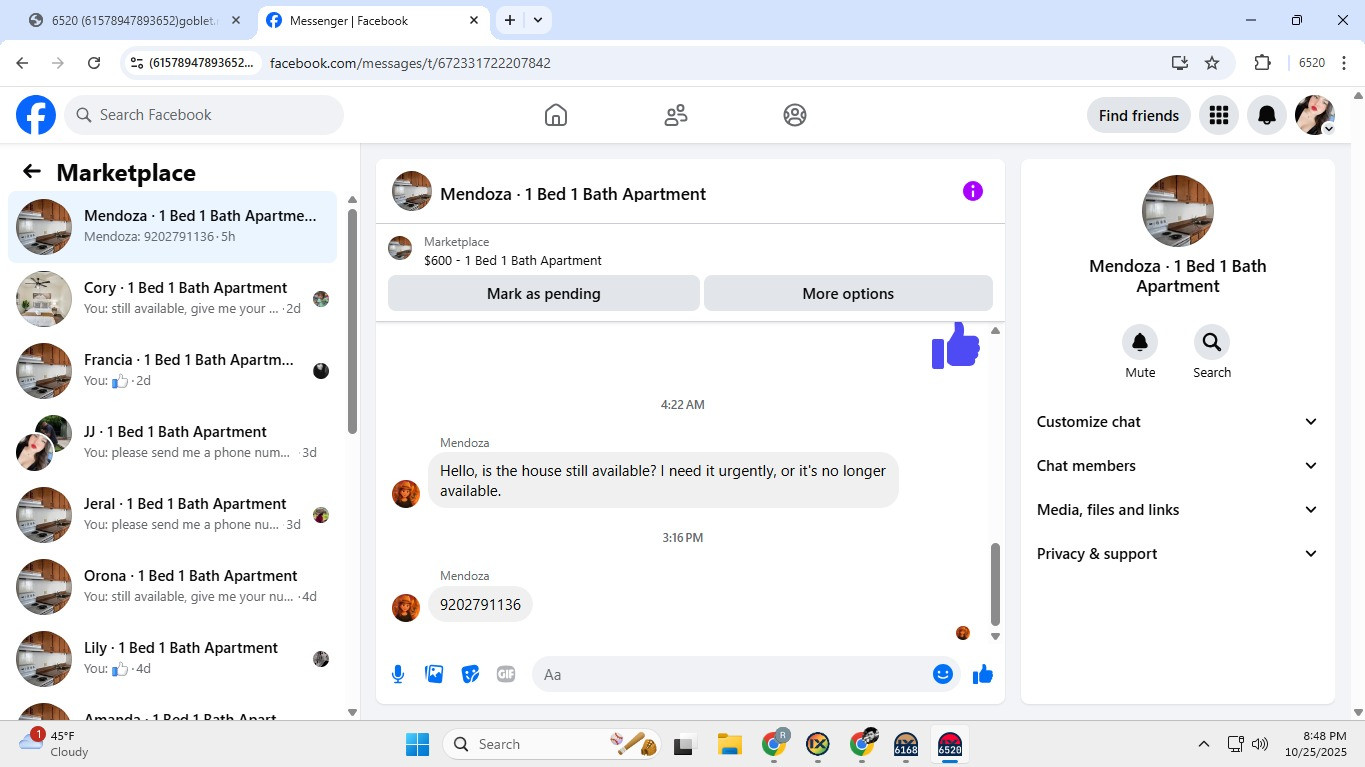Click the message 9202791136

[x=480, y=605]
